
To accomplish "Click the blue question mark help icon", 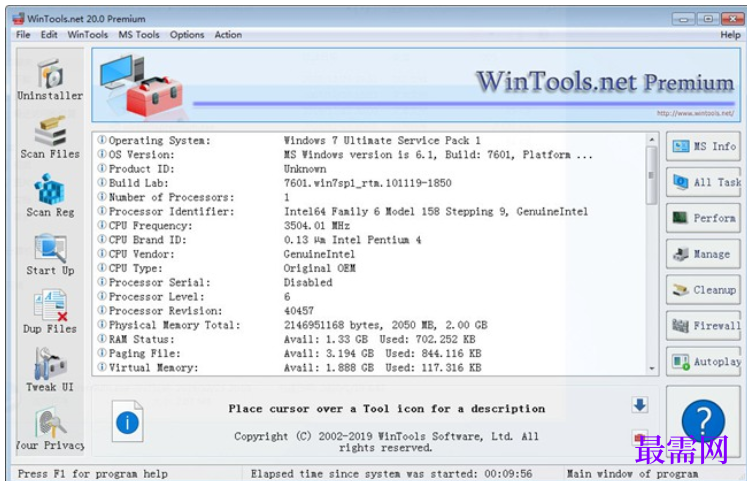I will click(x=703, y=421).
